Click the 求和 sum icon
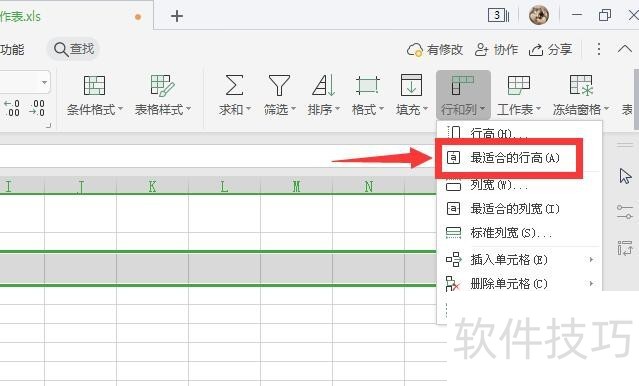Viewport: 639px width, 386px height. [x=234, y=85]
